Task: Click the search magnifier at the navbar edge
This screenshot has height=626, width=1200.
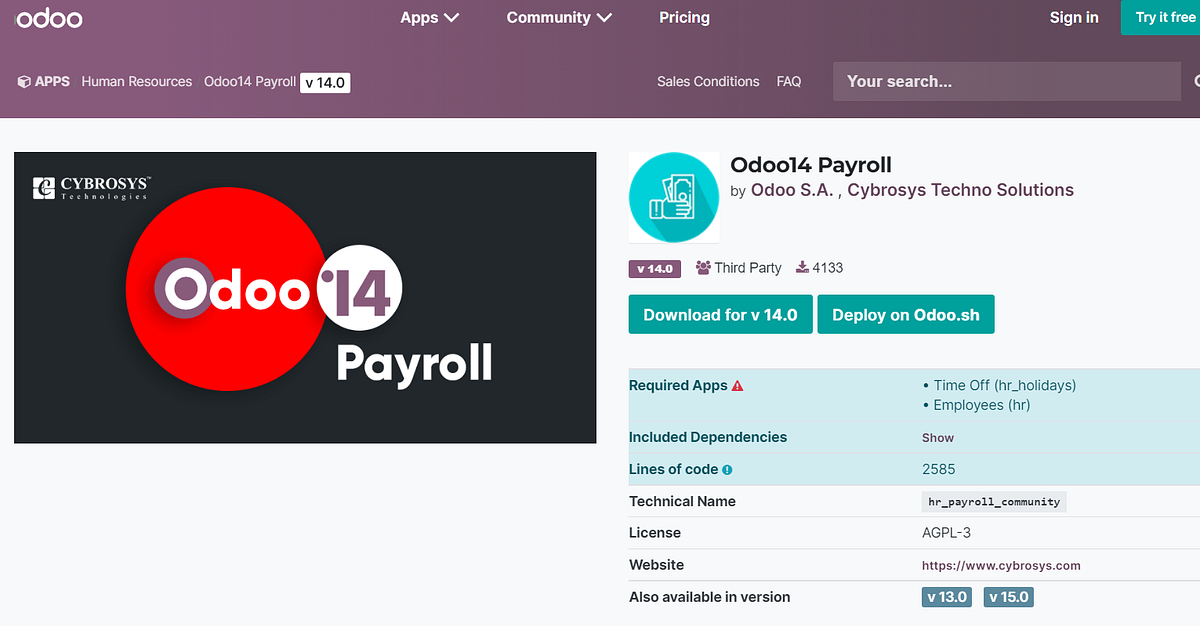Action: 1196,81
